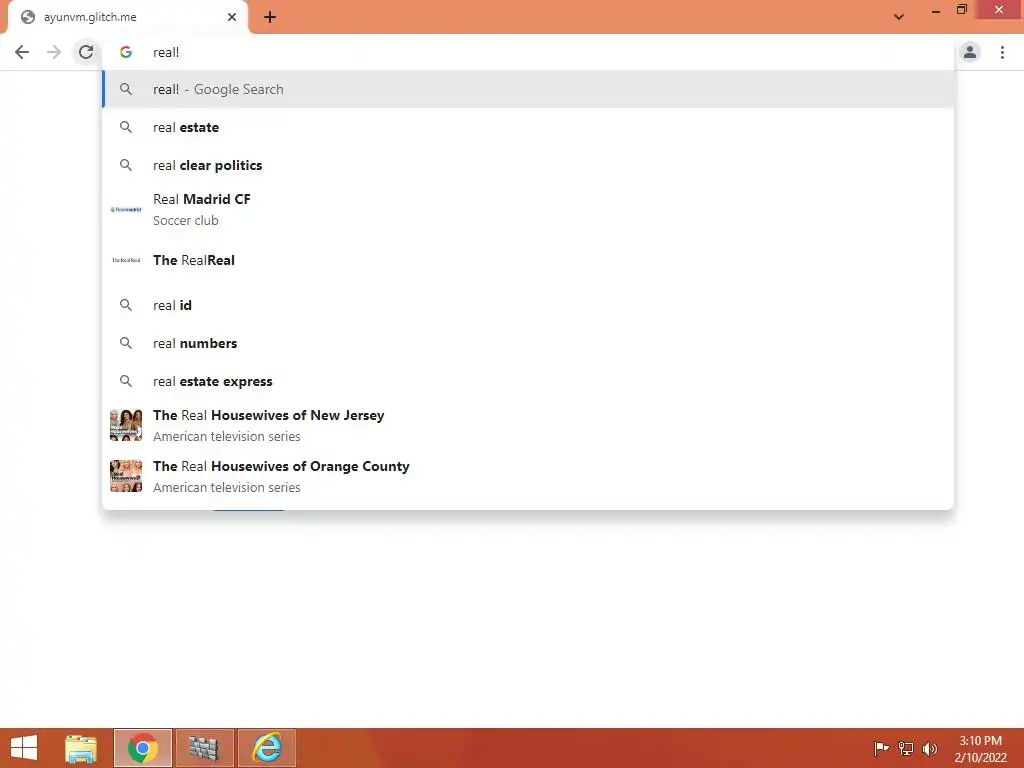Viewport: 1024px width, 768px height.
Task: Choose 'real! - Google Search' suggestion
Action: pos(528,89)
